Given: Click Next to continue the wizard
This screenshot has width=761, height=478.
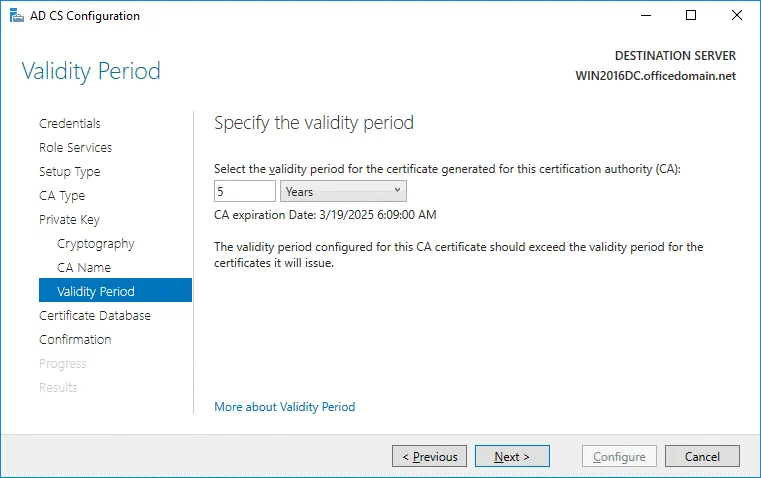Looking at the screenshot, I should [x=511, y=456].
